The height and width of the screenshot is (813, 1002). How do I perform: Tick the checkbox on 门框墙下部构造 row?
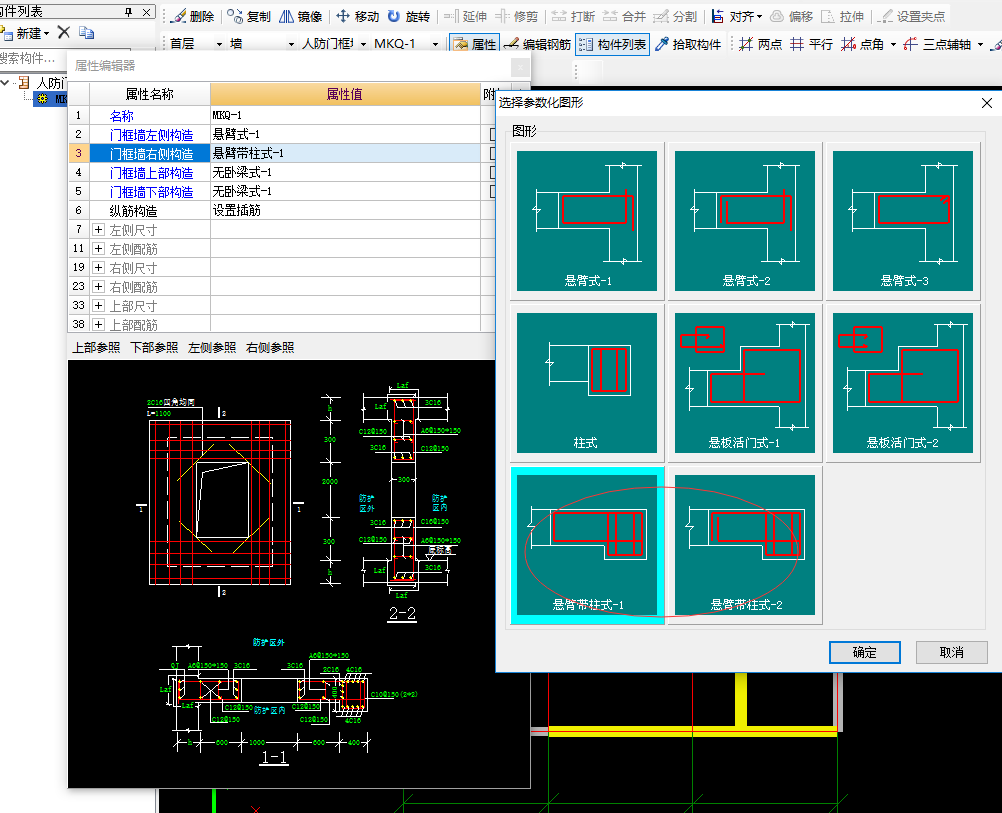tap(493, 191)
